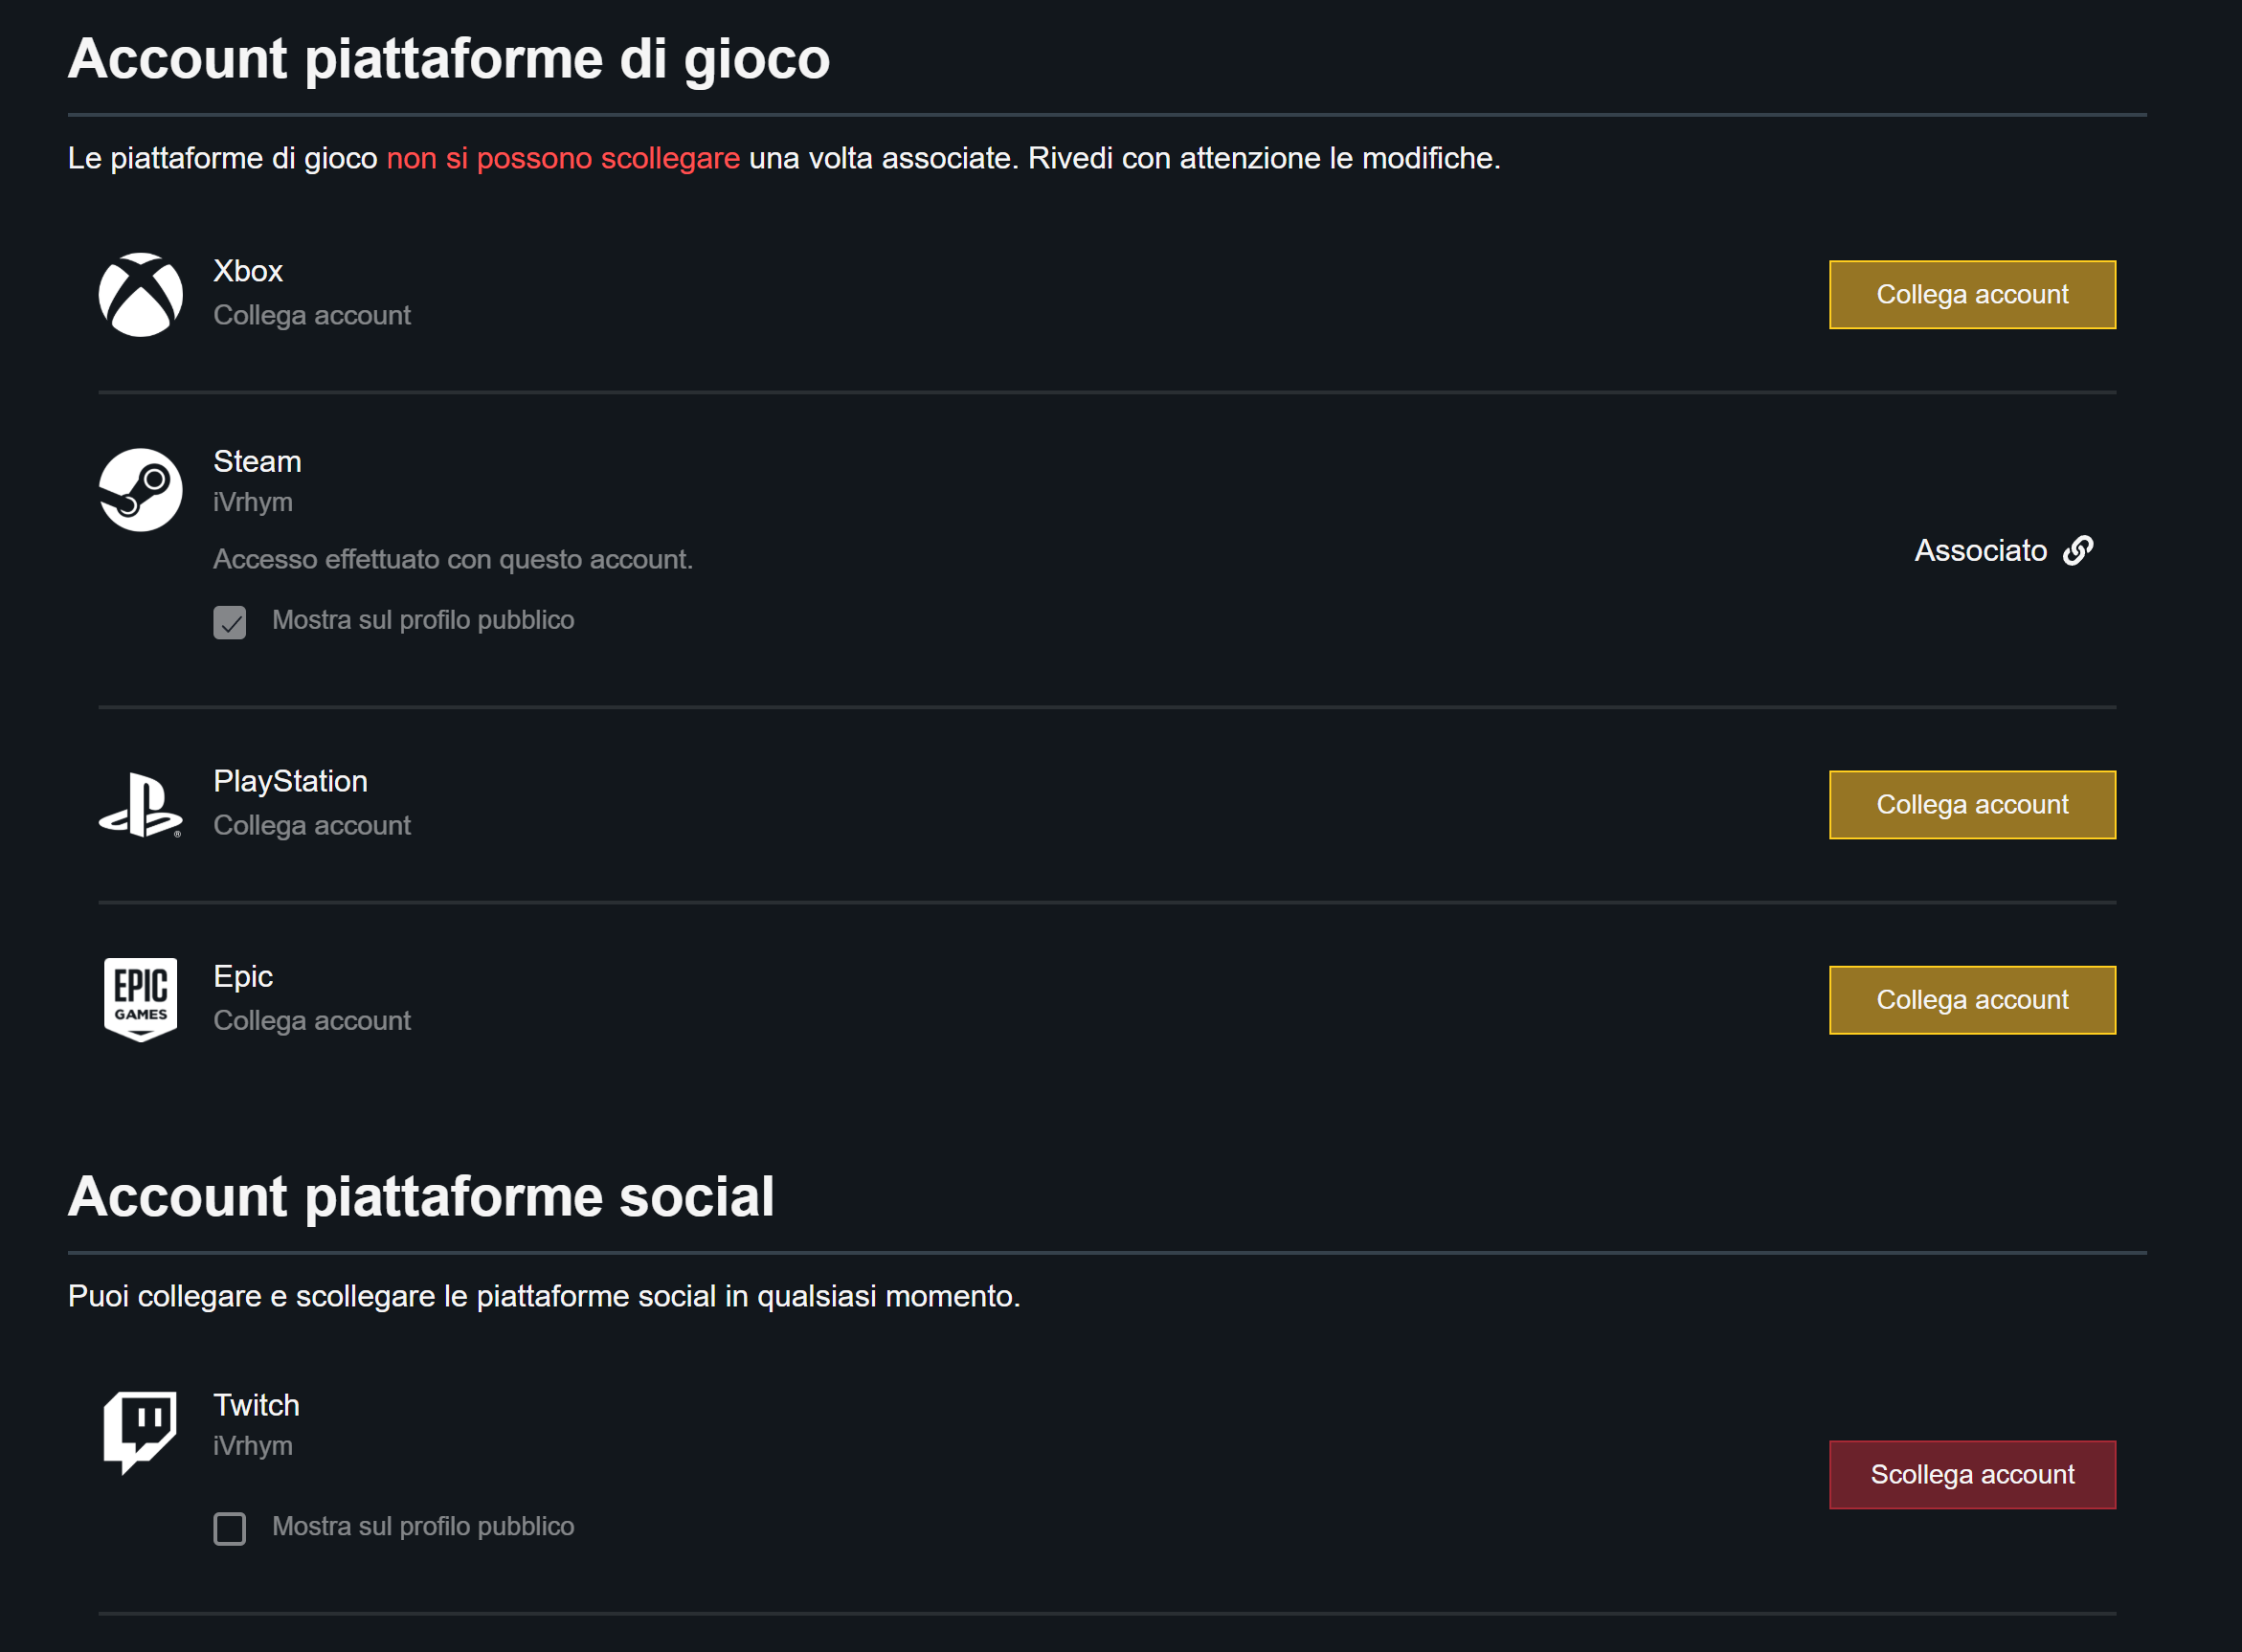The height and width of the screenshot is (1652, 2242).
Task: Click the Xbox logo icon
Action: (x=141, y=295)
